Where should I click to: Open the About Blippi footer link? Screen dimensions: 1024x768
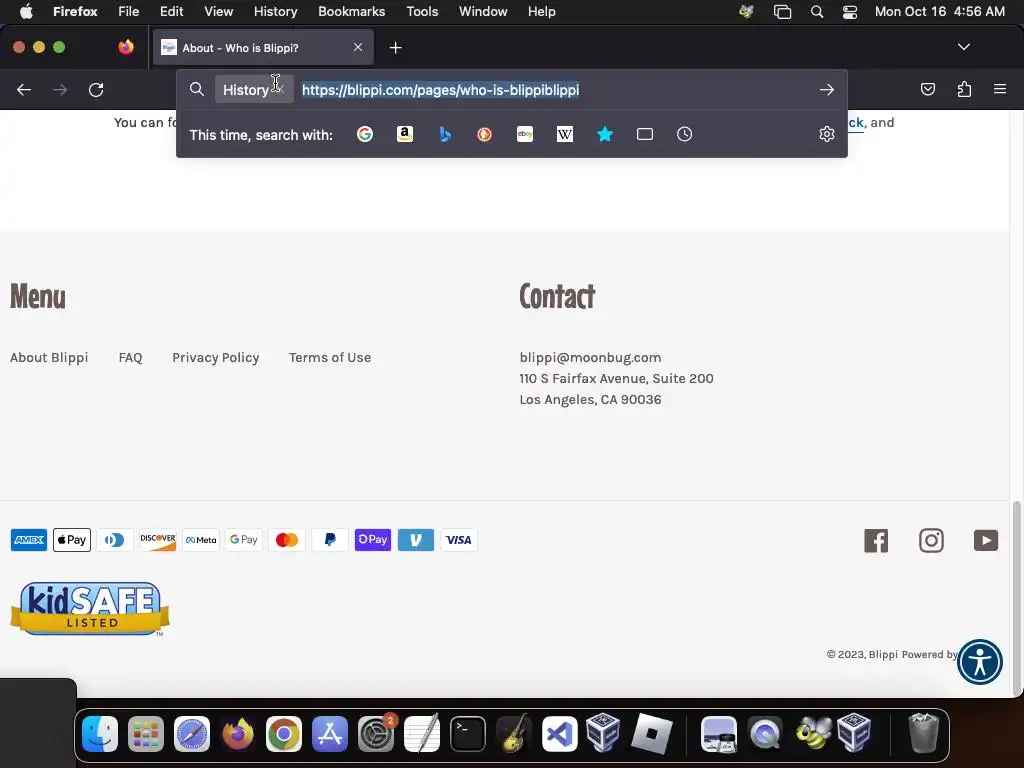(49, 358)
